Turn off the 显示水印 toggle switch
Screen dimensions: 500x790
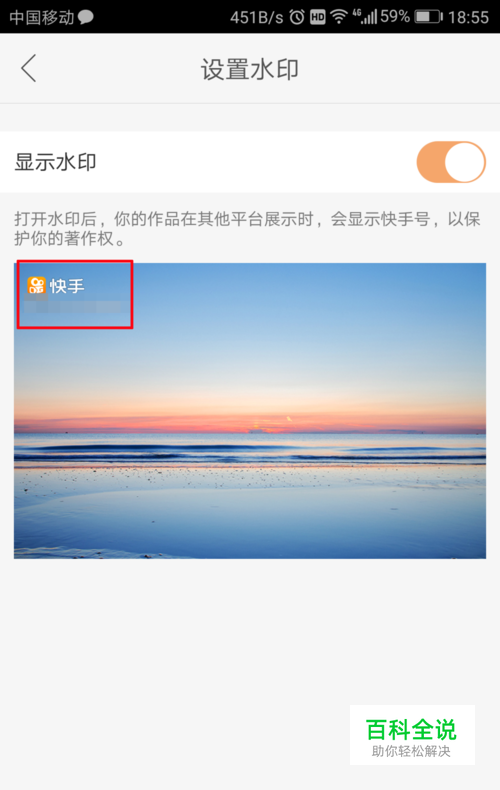(451, 162)
